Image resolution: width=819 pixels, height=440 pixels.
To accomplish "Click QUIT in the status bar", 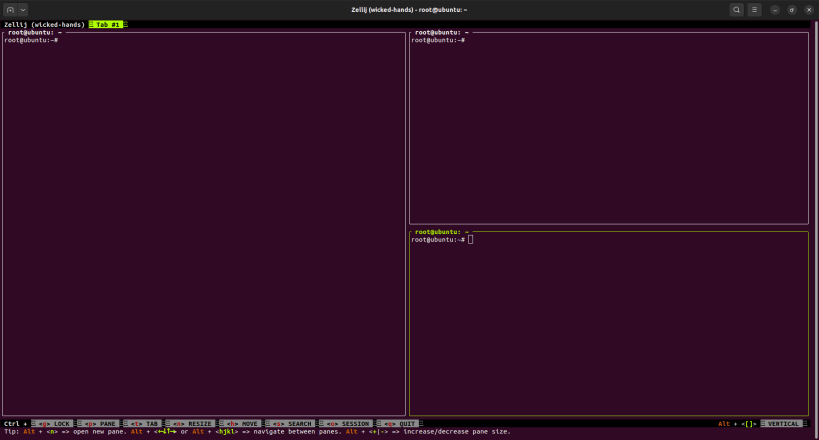I will [x=400, y=424].
